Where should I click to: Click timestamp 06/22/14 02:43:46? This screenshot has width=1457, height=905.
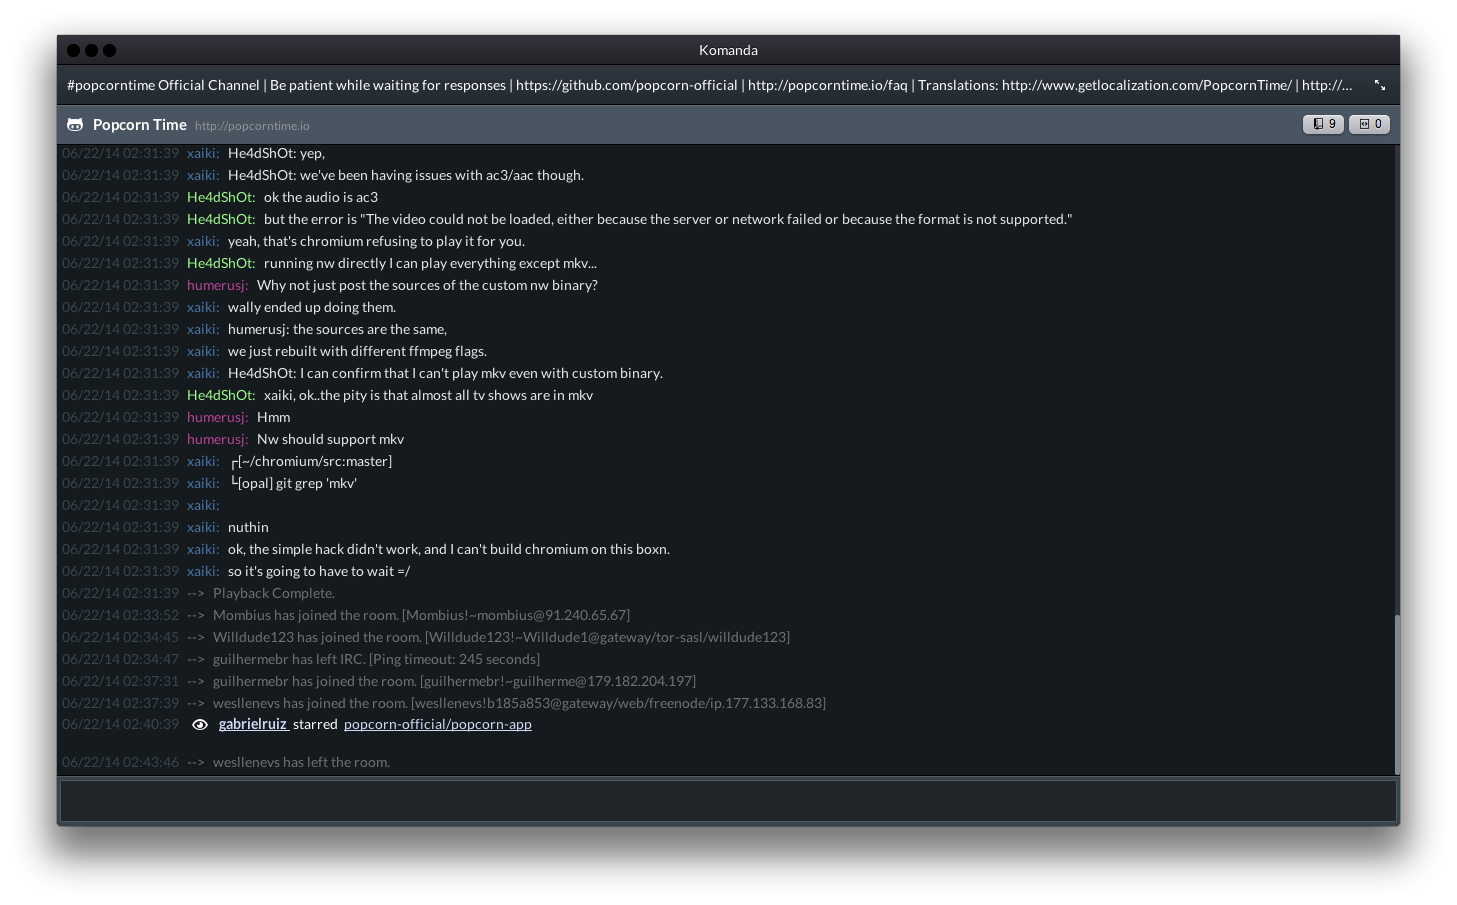click(120, 762)
